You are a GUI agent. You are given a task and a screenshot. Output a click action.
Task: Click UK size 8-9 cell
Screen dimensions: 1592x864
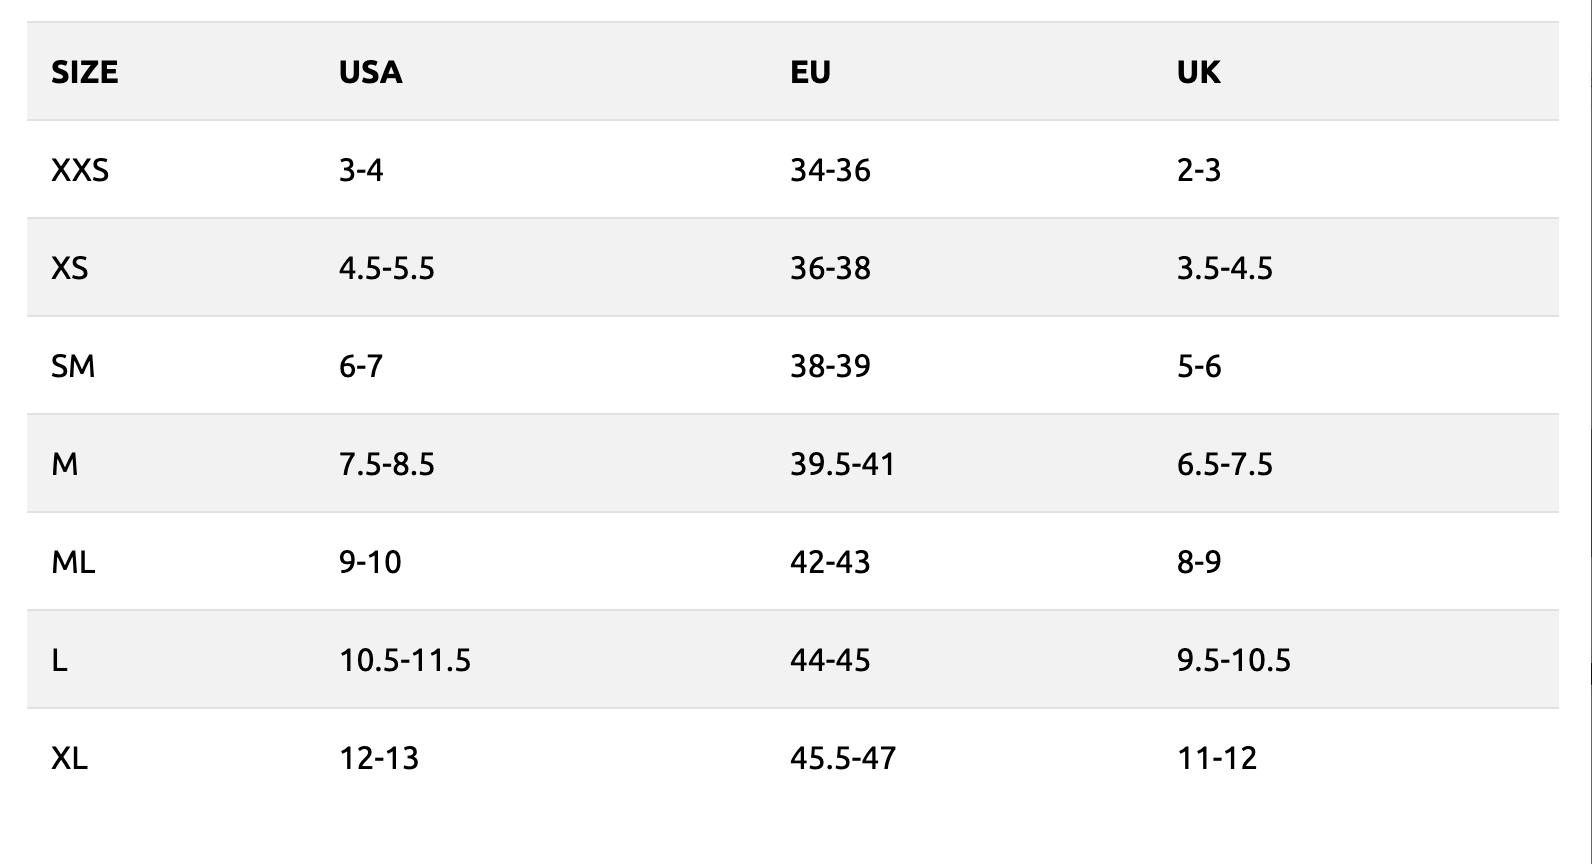click(x=1198, y=562)
